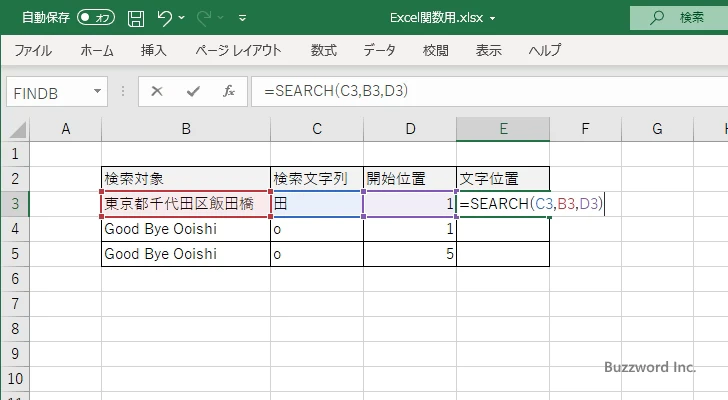This screenshot has height=400, width=728.
Task: Click empty cell E5 in table
Action: pyautogui.click(x=503, y=254)
